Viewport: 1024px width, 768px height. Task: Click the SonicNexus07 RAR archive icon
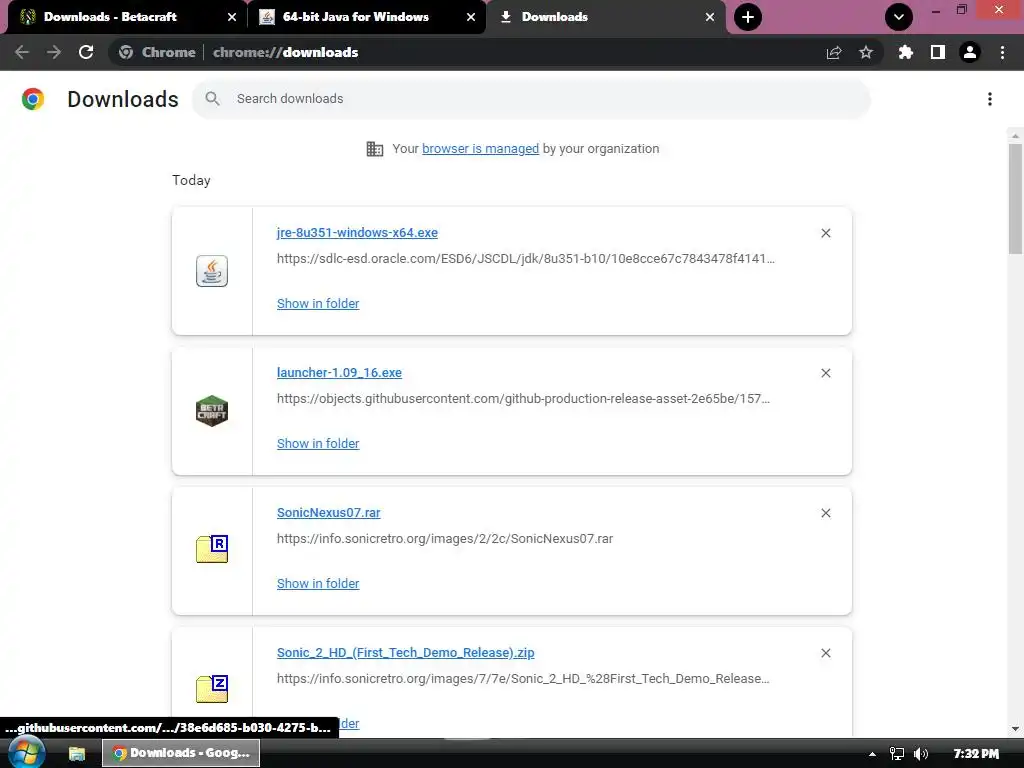point(212,549)
